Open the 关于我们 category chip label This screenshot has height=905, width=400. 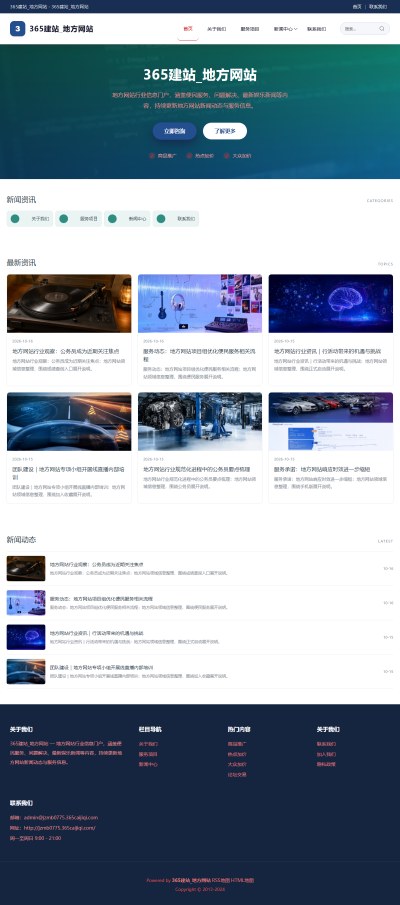(x=40, y=219)
